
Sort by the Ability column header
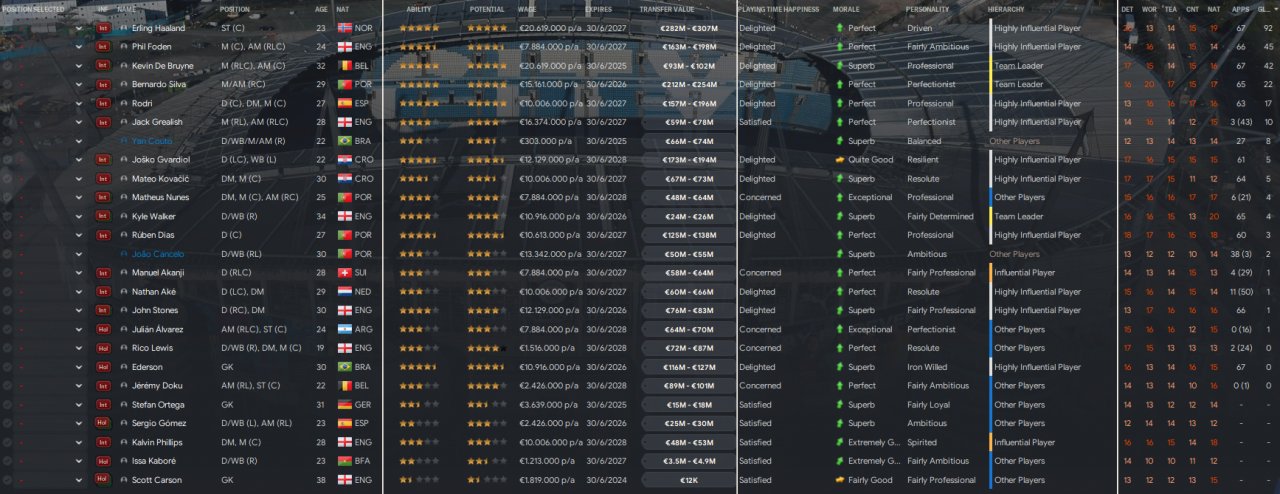coord(419,9)
